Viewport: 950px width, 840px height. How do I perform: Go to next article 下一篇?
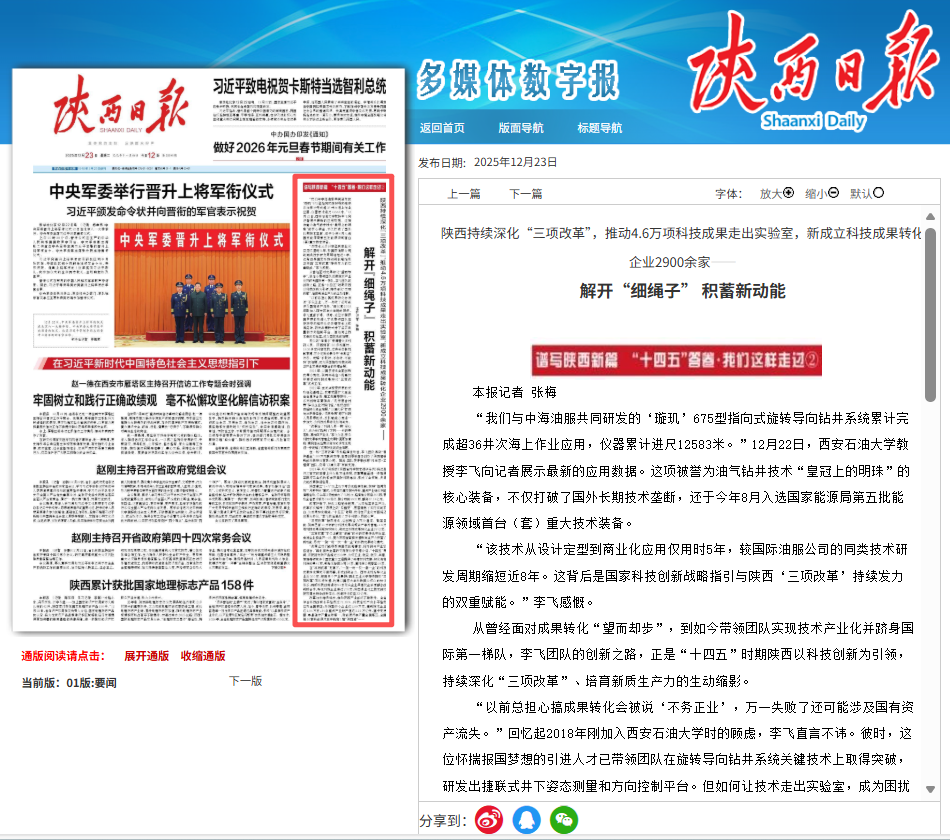pos(526,194)
